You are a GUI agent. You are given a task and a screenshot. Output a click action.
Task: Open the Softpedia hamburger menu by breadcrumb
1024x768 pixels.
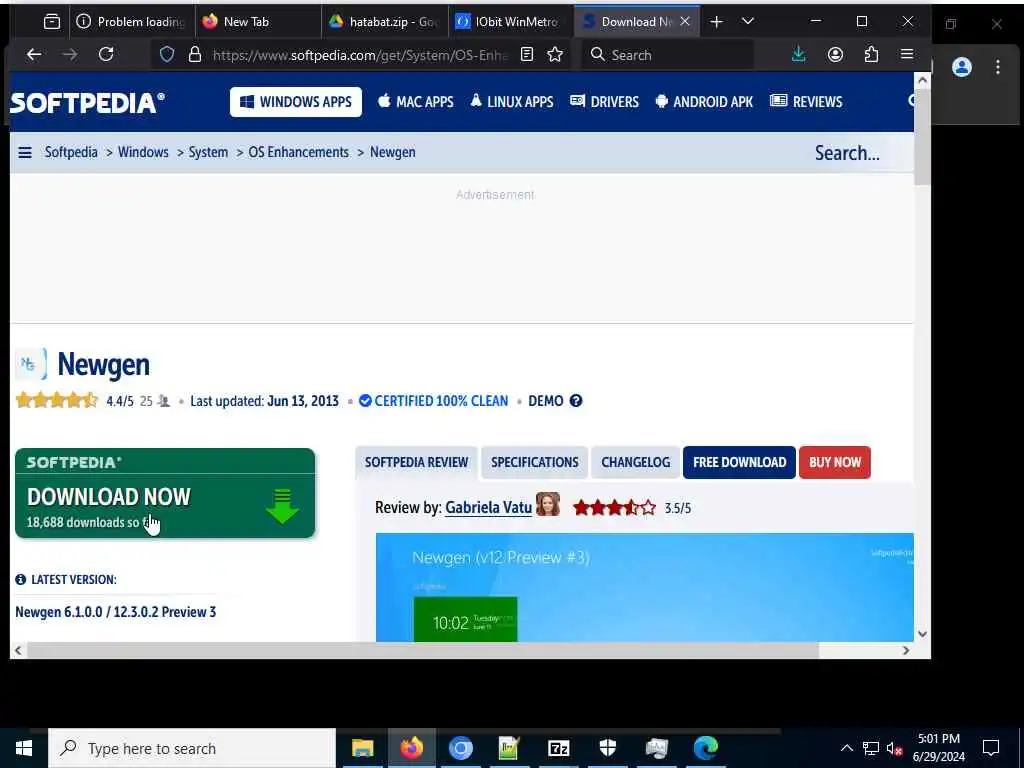[25, 153]
